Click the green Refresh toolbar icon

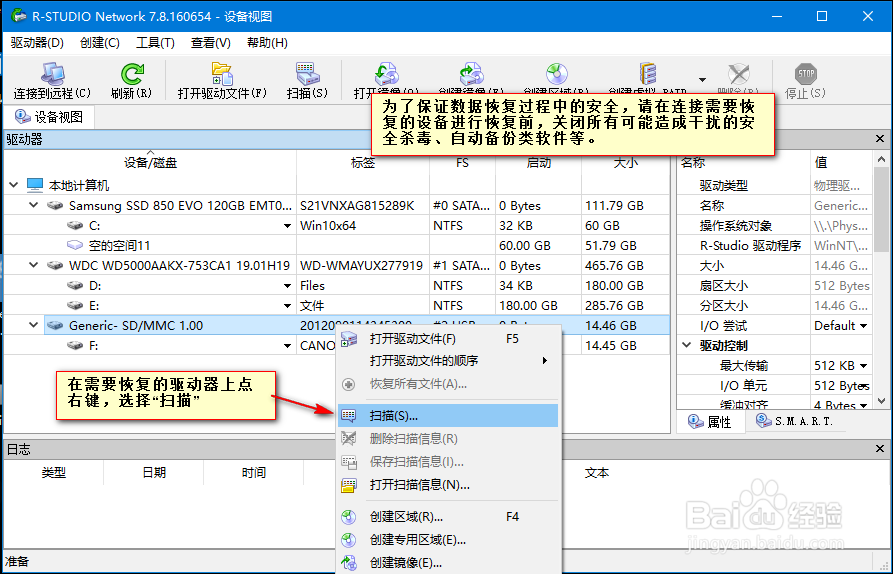coord(132,74)
